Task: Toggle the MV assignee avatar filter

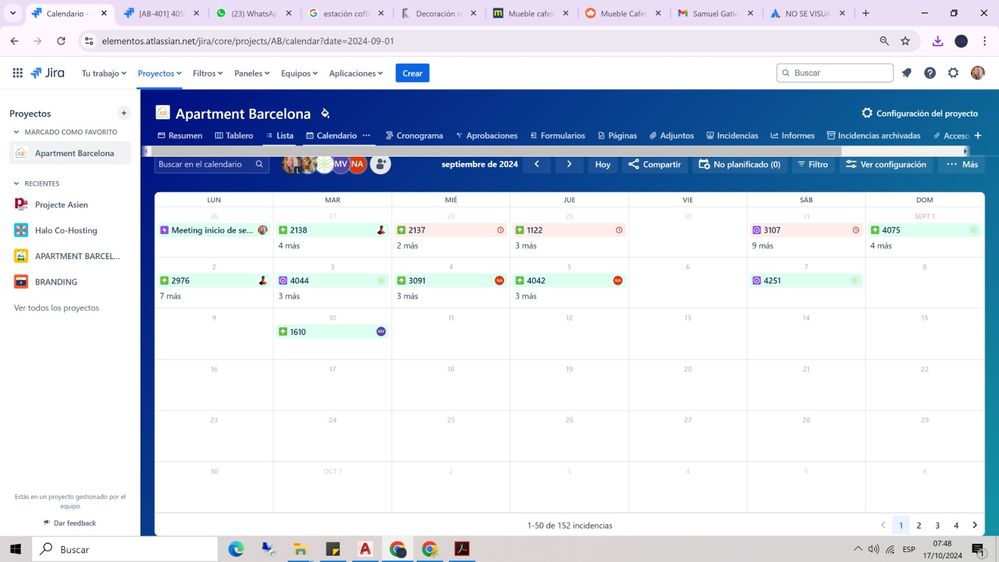Action: tap(341, 164)
